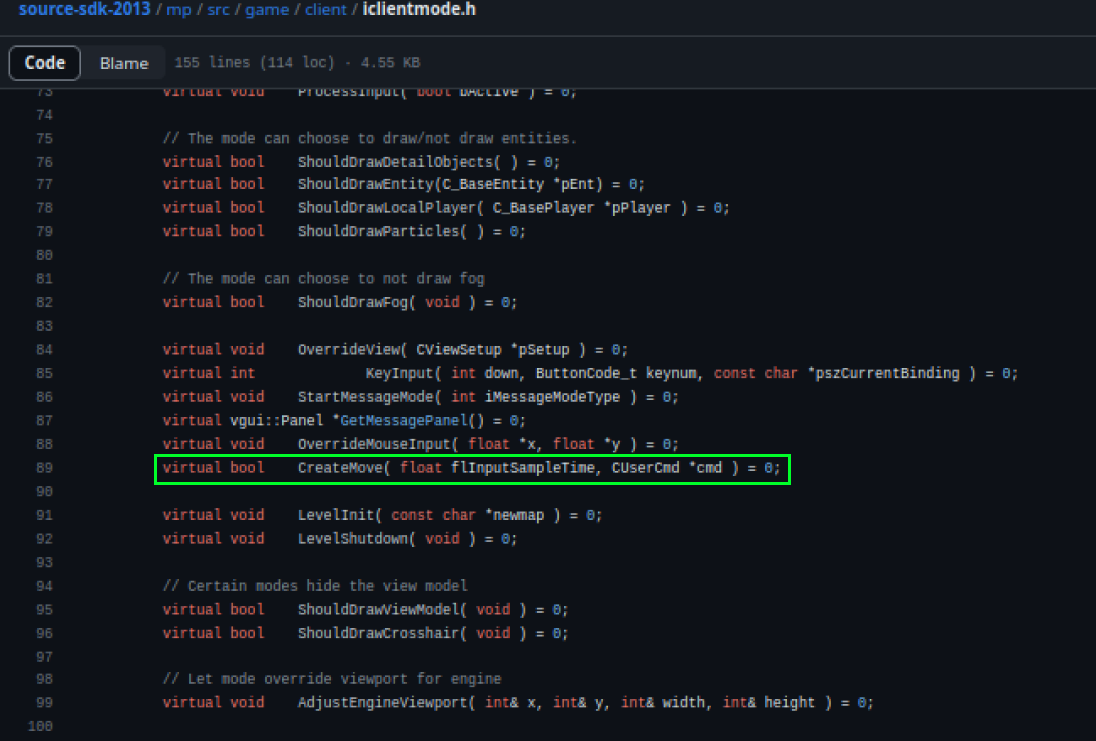Screen dimensions: 1096x741
Task: Switch to the Blame view tab
Action: coord(124,63)
